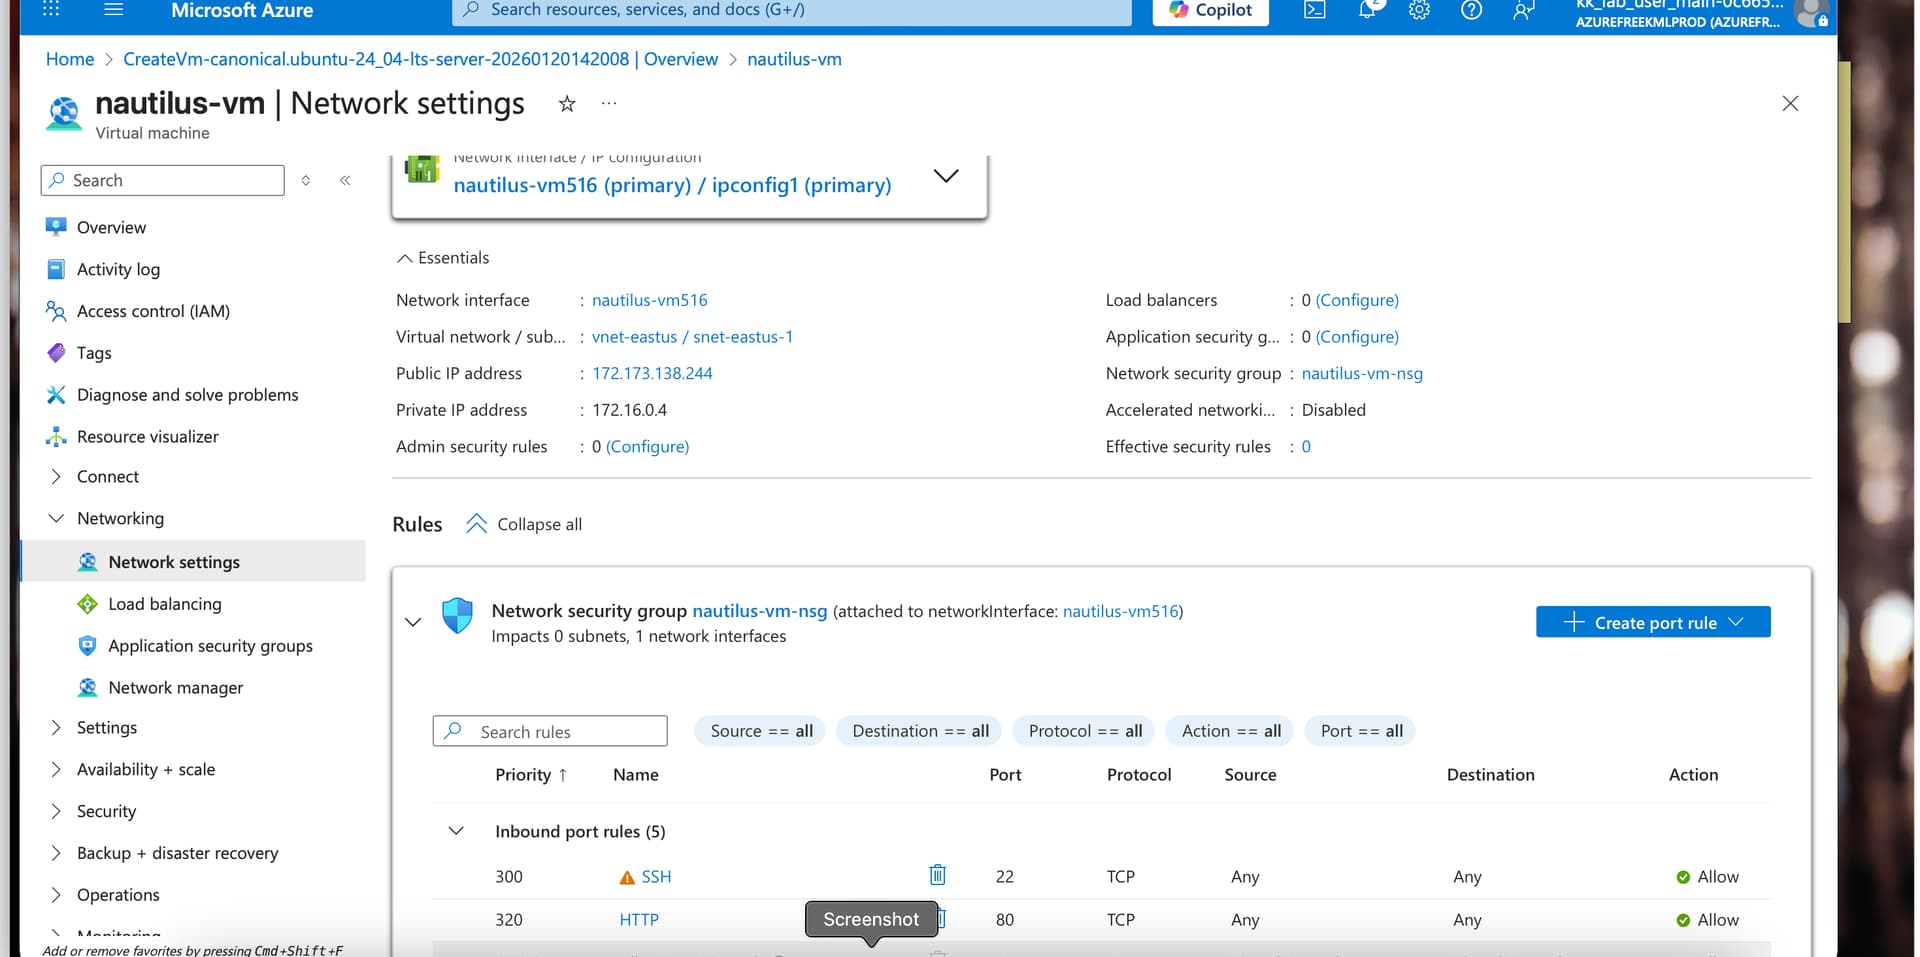This screenshot has height=957, width=1920.
Task: Collapse the sidebar with double chevron
Action: point(345,181)
